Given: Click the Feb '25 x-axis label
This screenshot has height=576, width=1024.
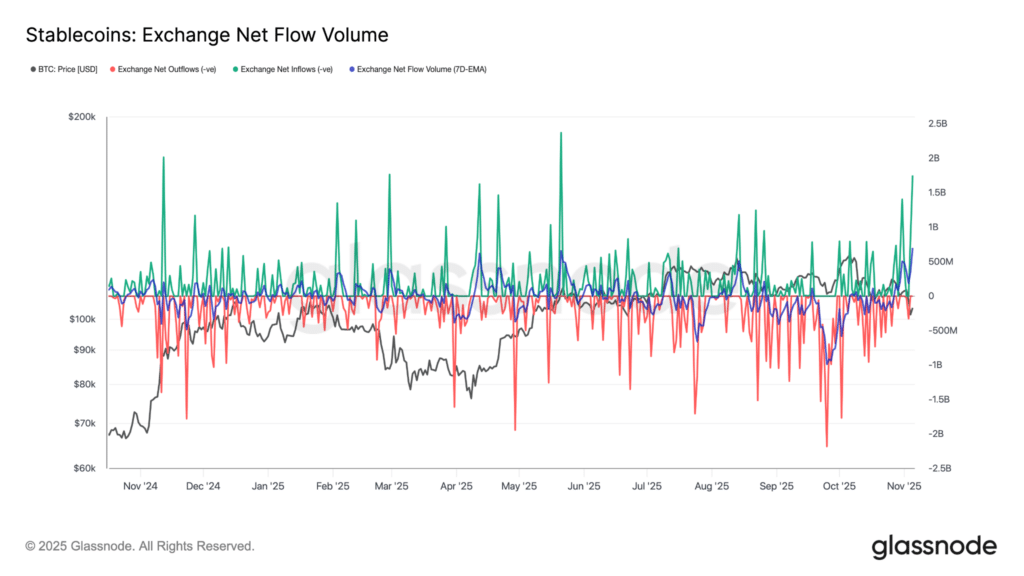Looking at the screenshot, I should (332, 486).
